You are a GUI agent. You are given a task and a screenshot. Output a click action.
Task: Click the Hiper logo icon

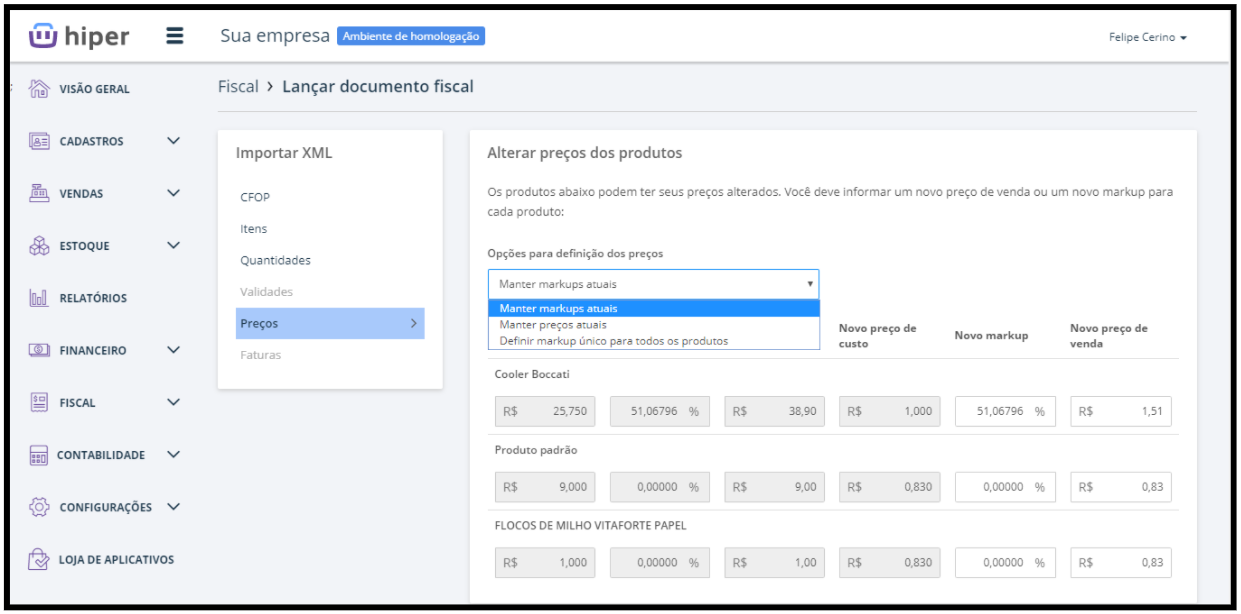click(x=43, y=36)
